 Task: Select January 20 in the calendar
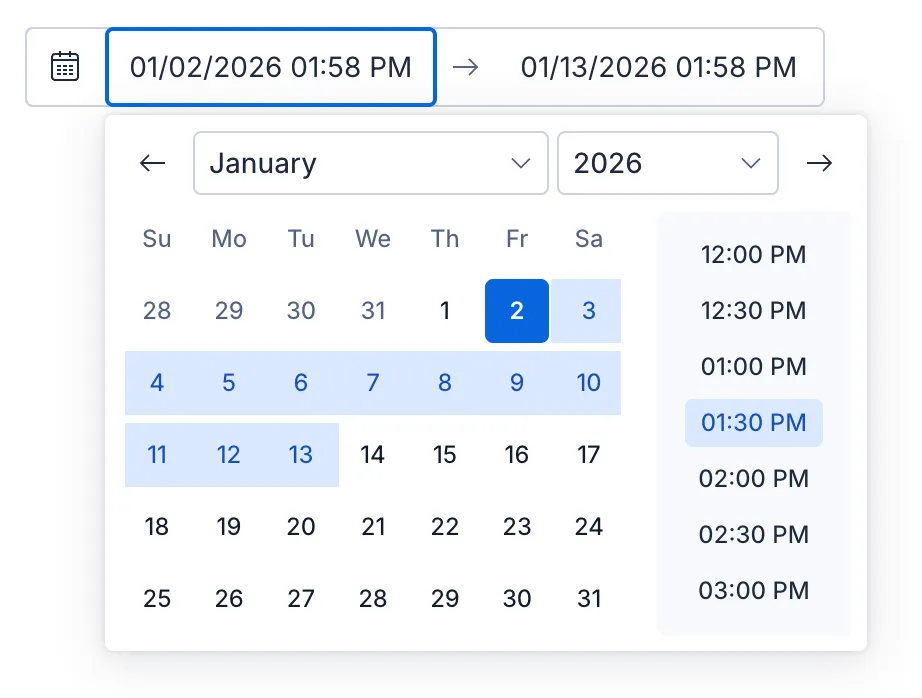coord(301,527)
